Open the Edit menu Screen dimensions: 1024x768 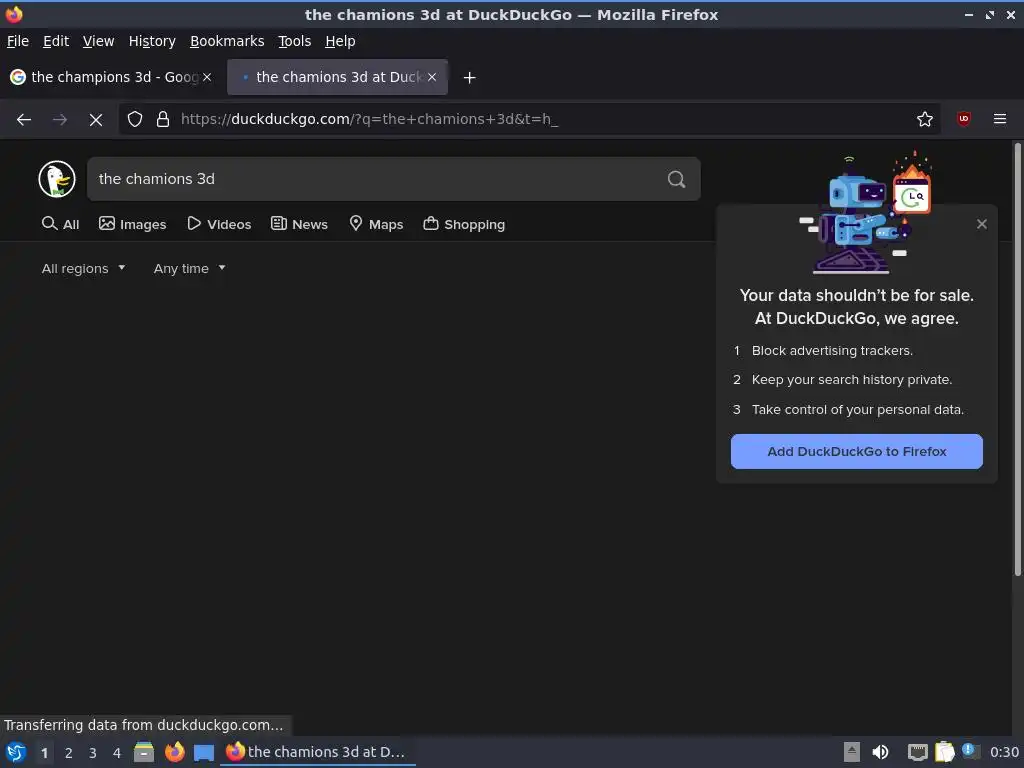pyautogui.click(x=56, y=41)
